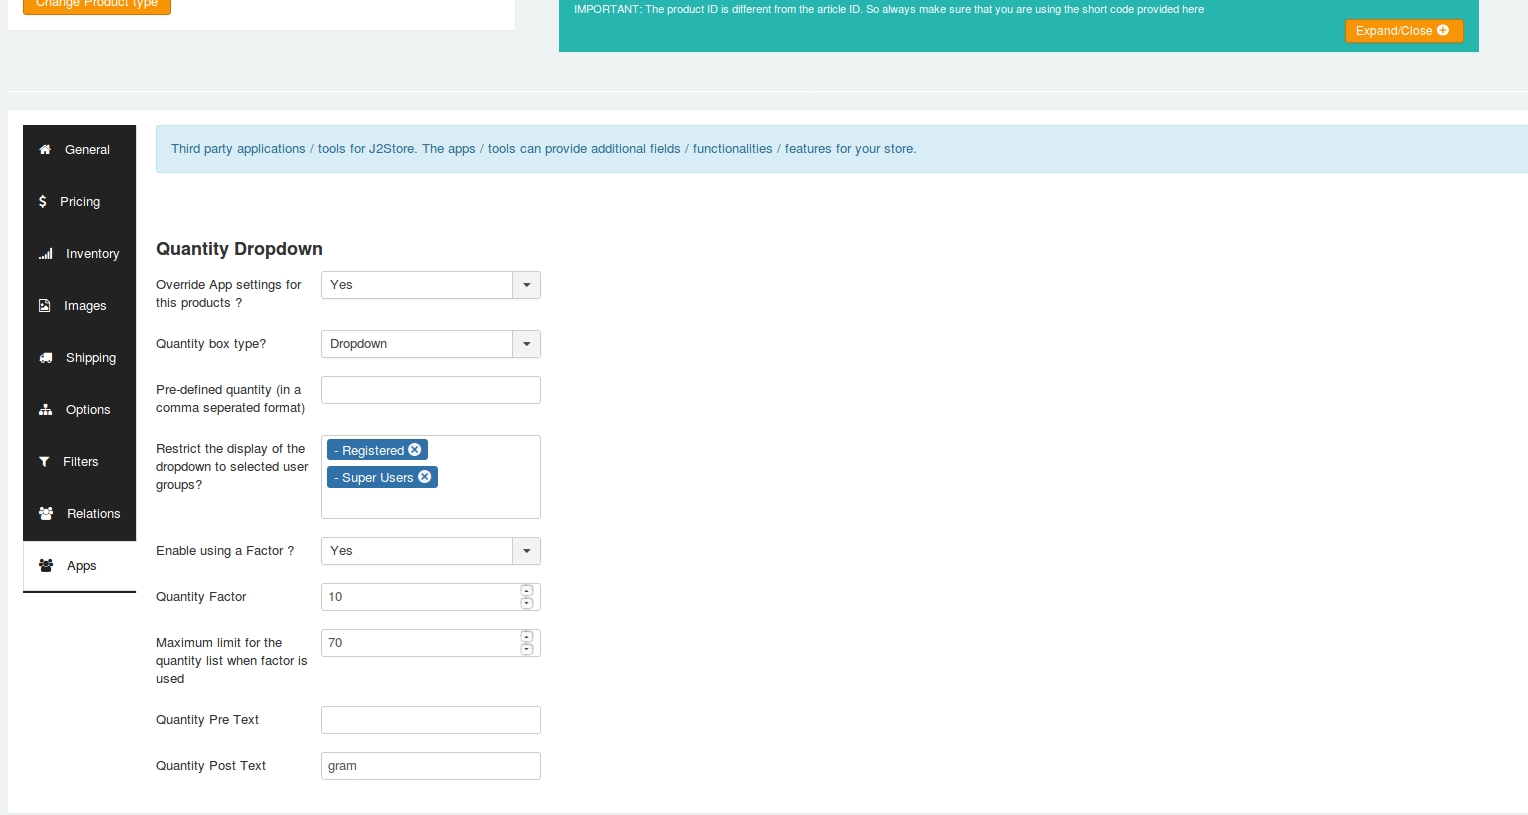Remove the Super Users group tag
The image size is (1528, 815).
[425, 477]
